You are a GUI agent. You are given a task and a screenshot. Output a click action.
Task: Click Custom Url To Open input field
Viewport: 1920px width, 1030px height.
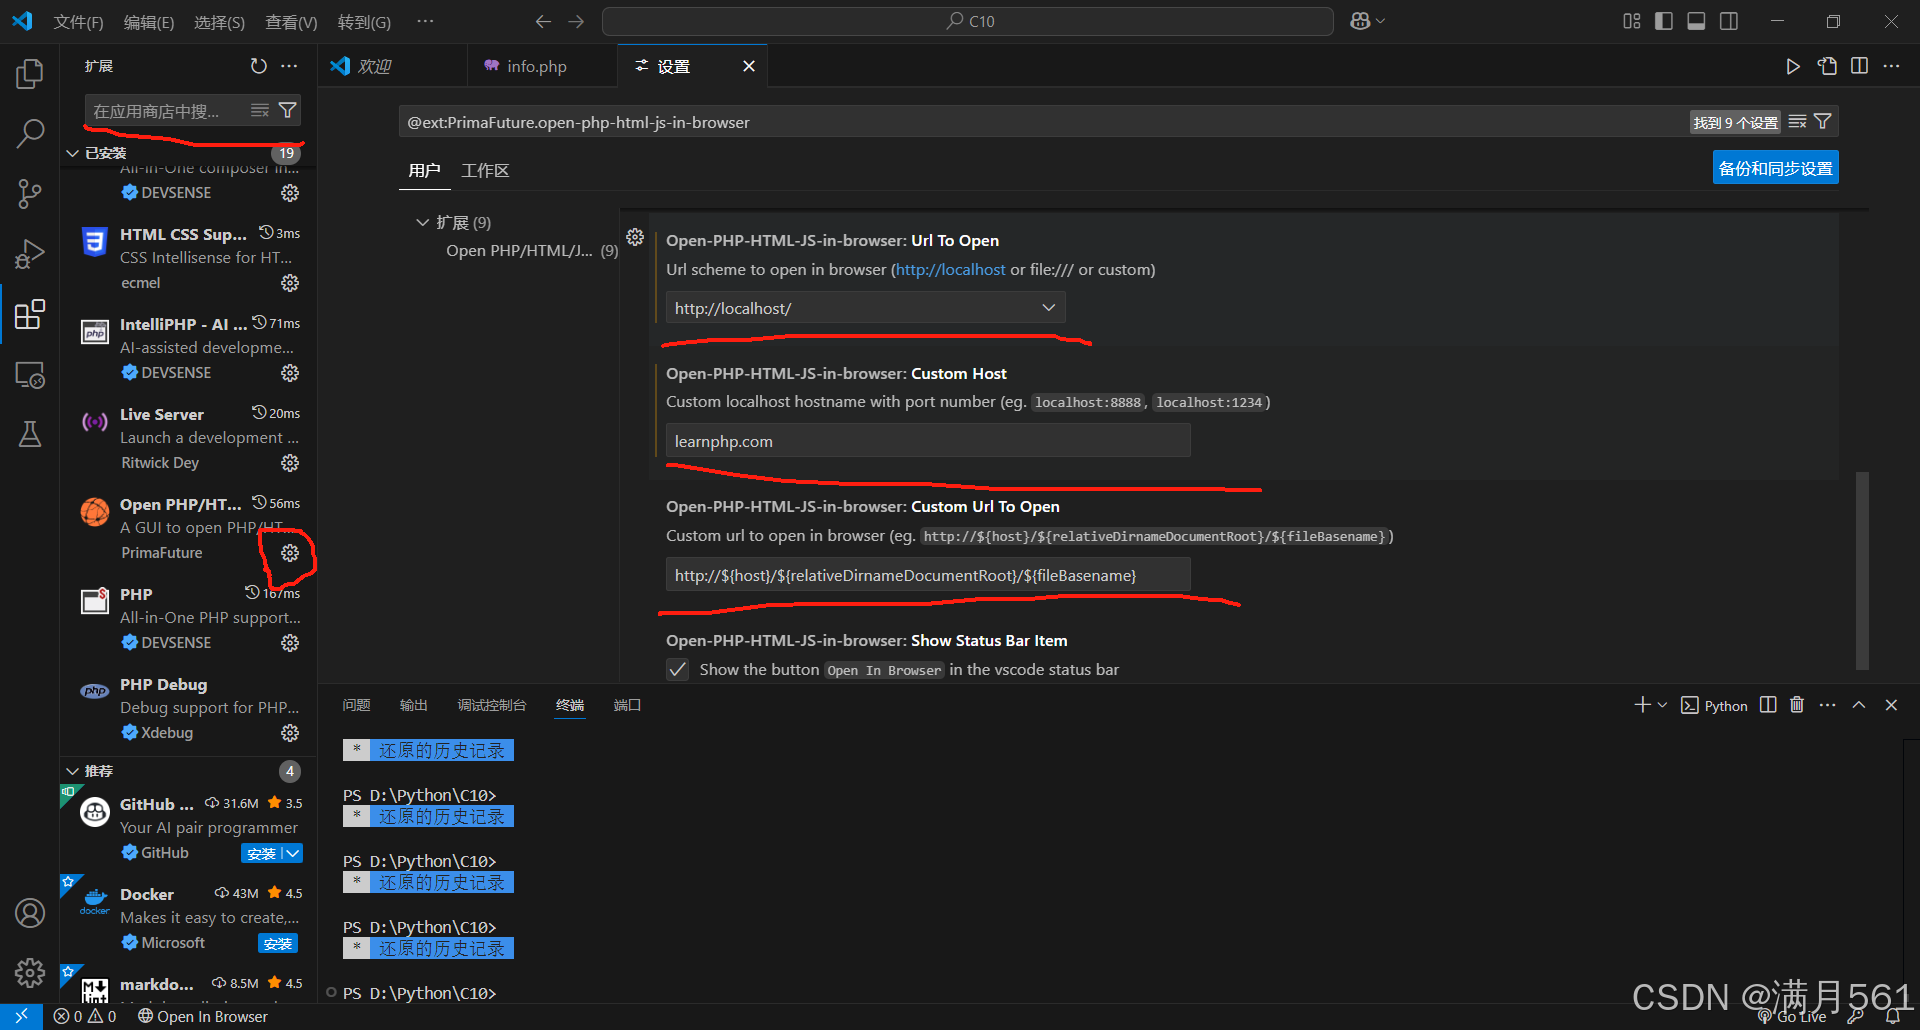point(928,575)
